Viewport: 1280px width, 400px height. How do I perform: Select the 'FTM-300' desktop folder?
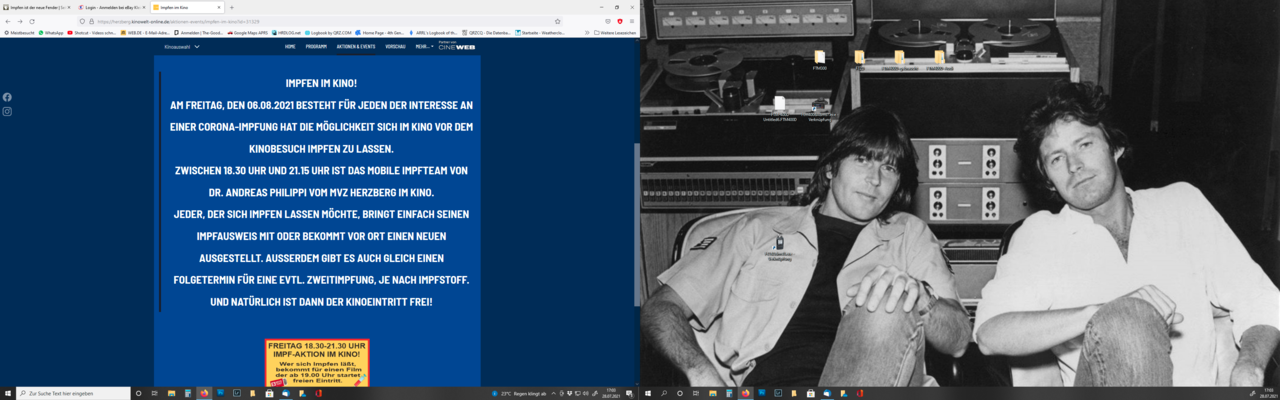click(820, 59)
